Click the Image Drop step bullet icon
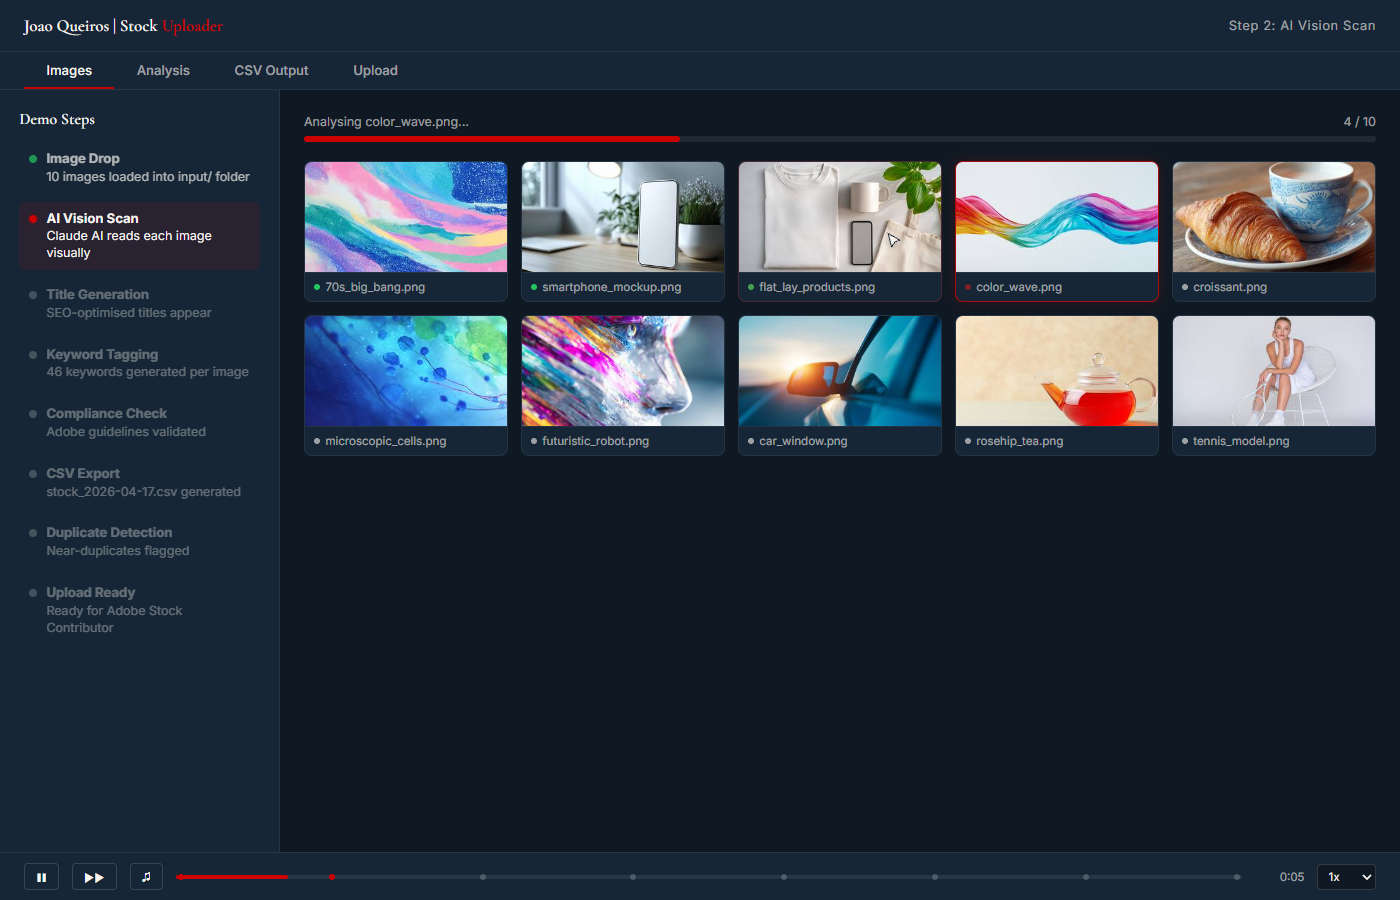 [x=33, y=157]
